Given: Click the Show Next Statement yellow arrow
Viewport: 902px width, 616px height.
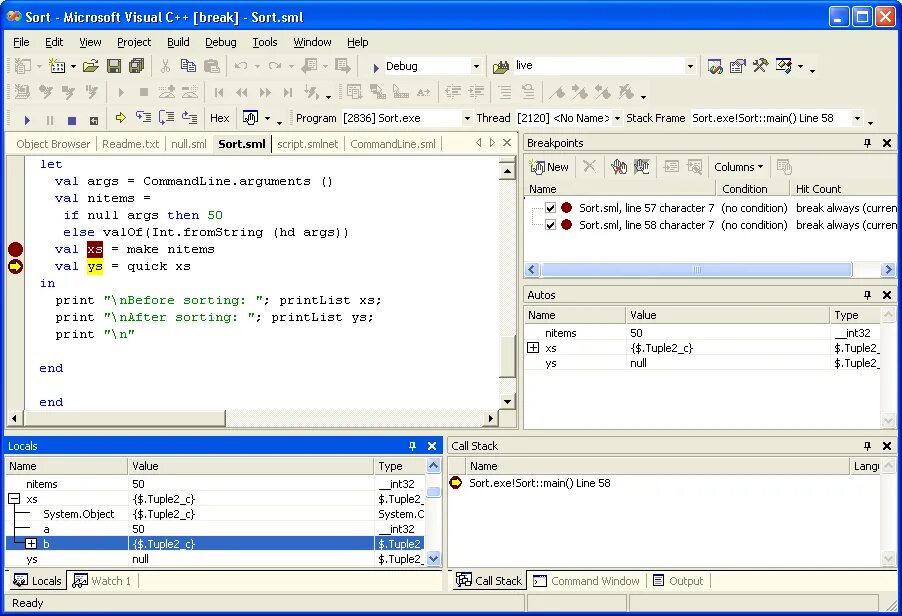Looking at the screenshot, I should click(120, 118).
